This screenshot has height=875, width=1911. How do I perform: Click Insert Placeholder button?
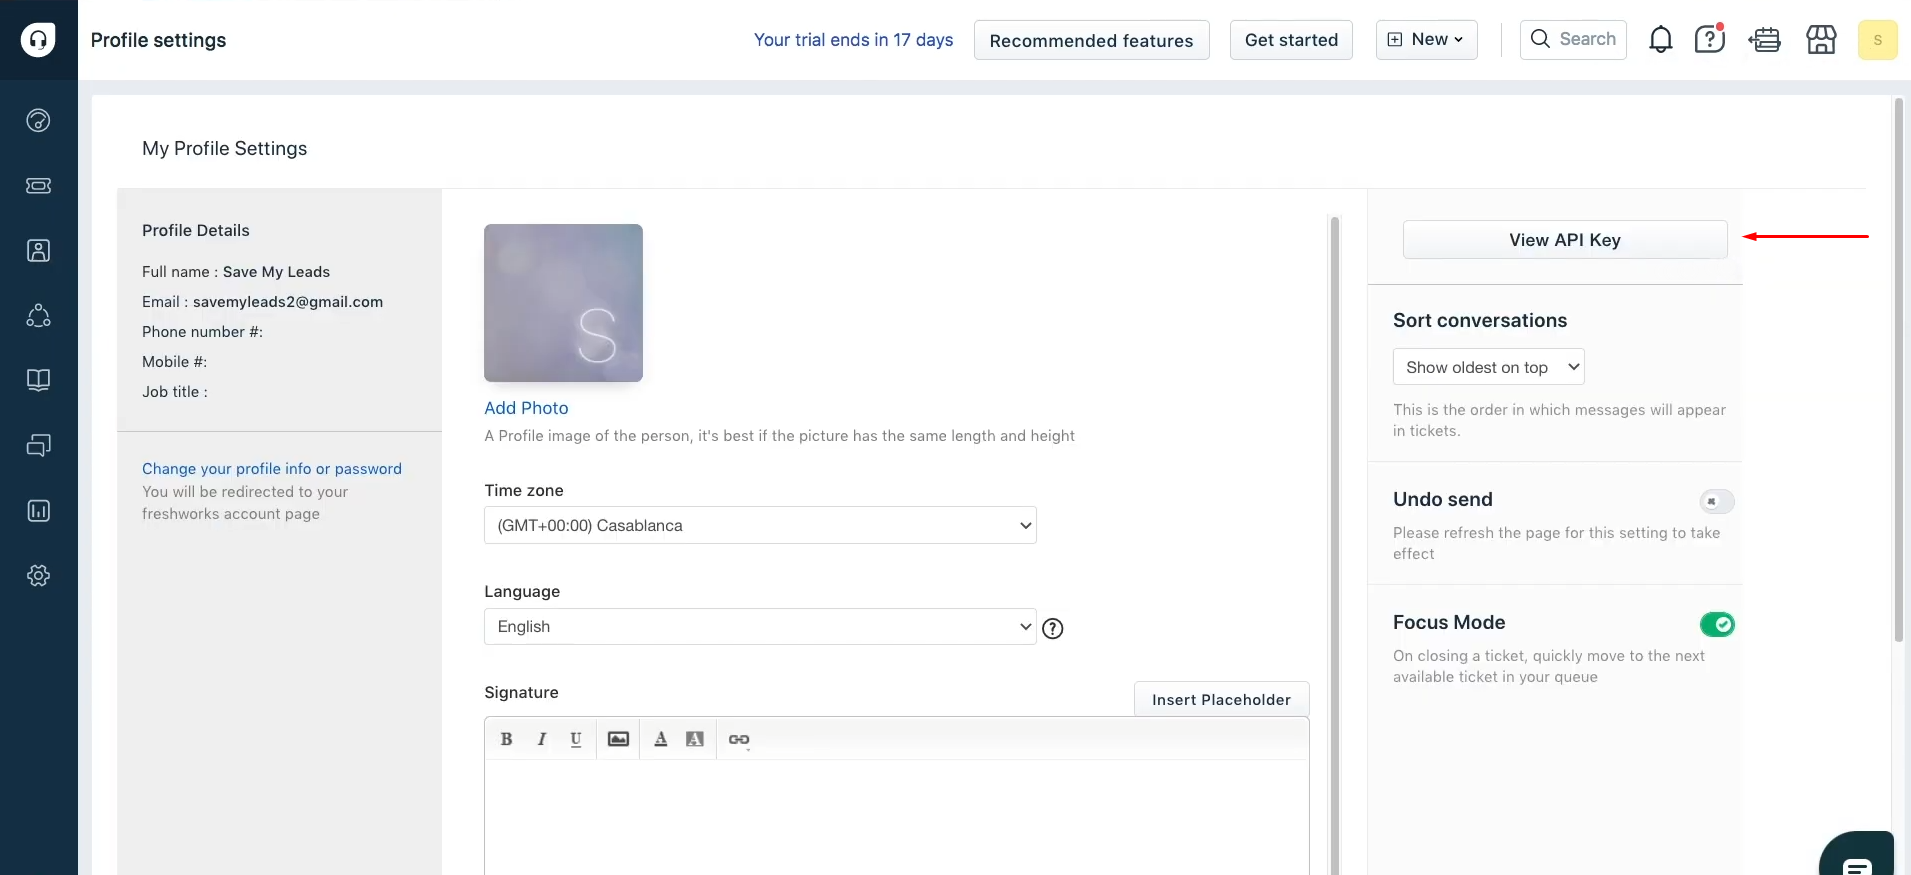(1221, 699)
